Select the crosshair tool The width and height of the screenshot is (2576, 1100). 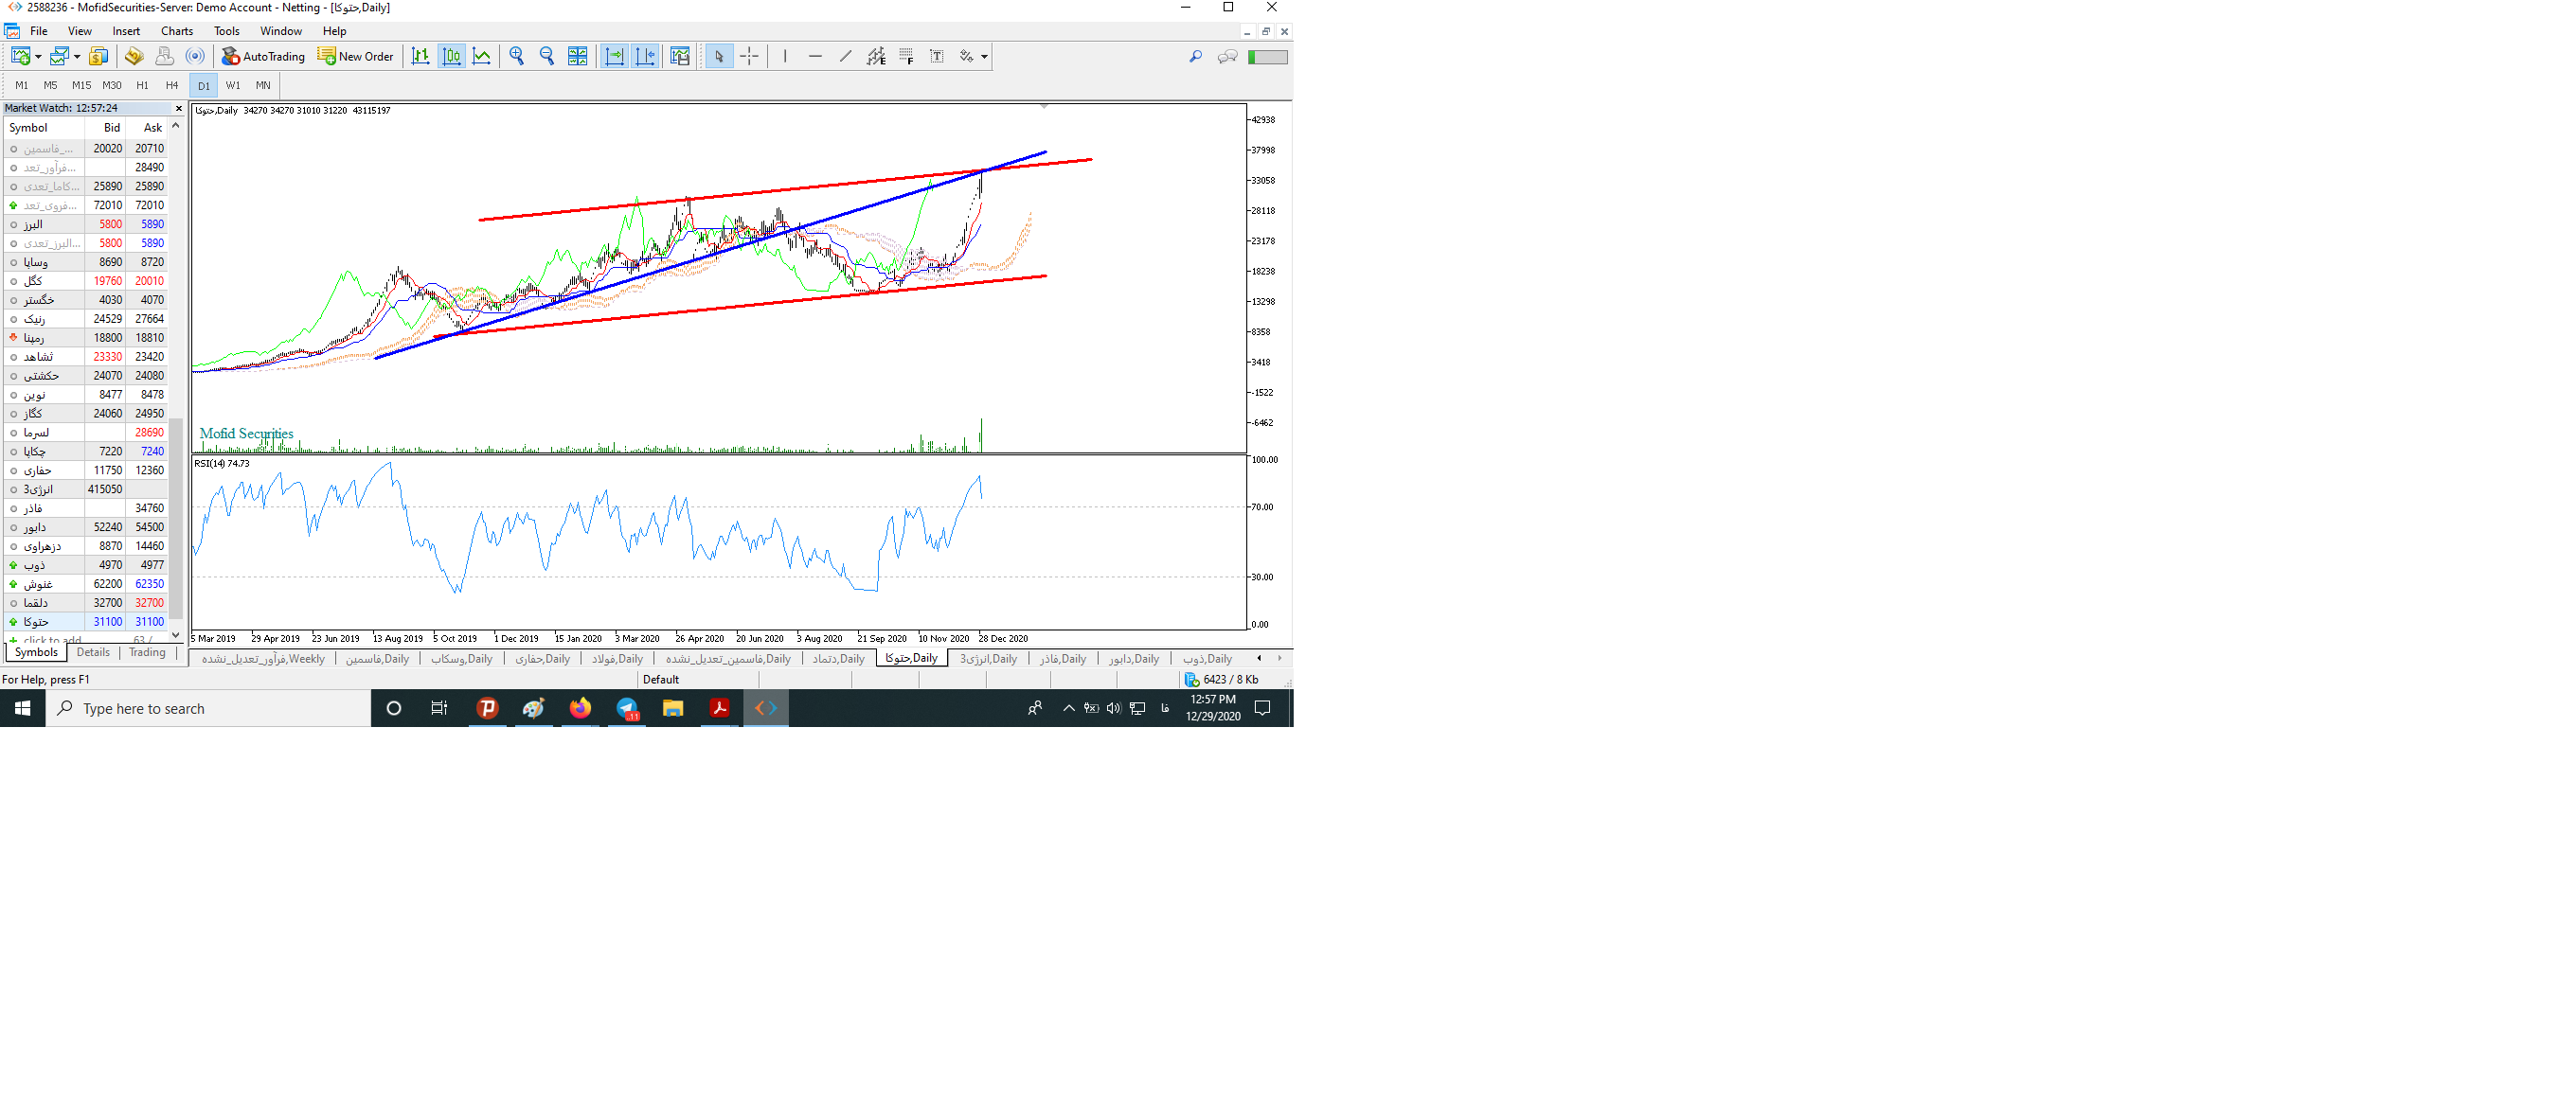point(749,56)
